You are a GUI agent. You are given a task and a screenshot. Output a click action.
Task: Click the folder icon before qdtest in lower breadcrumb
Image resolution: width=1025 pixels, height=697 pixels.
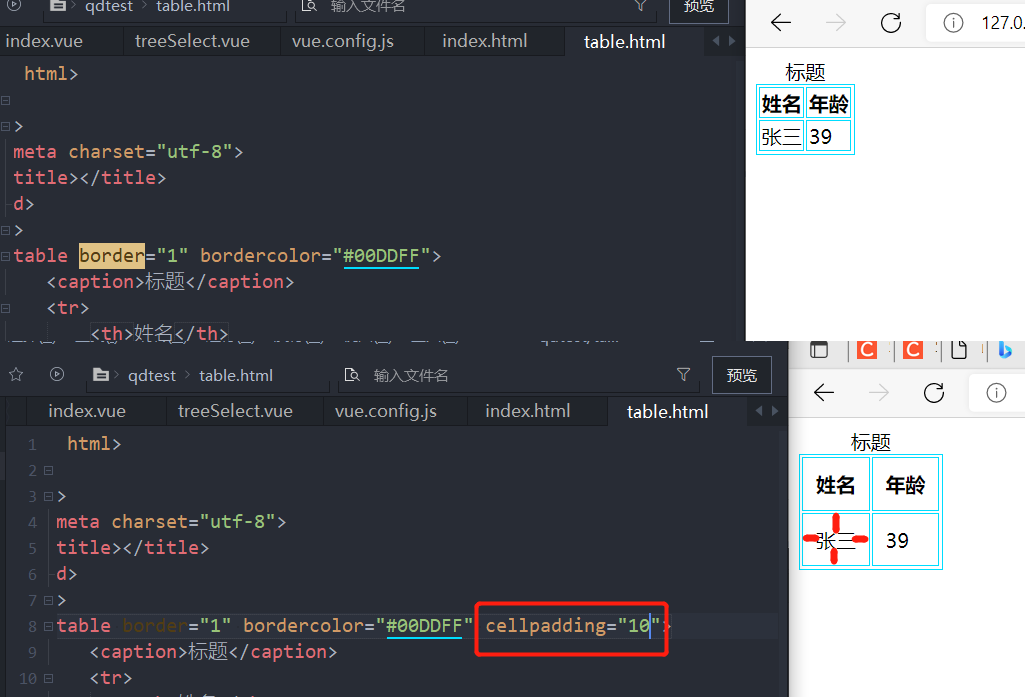coord(101,375)
